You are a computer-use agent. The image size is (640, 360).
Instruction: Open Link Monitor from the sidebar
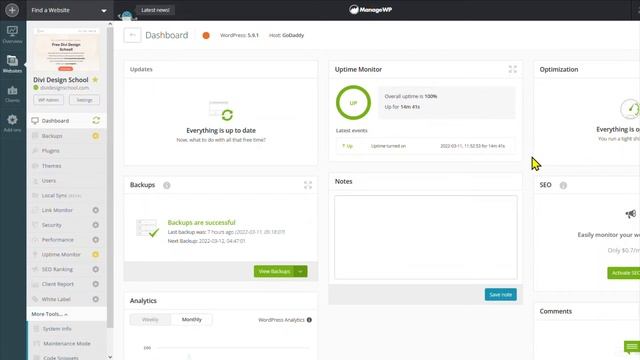57,210
